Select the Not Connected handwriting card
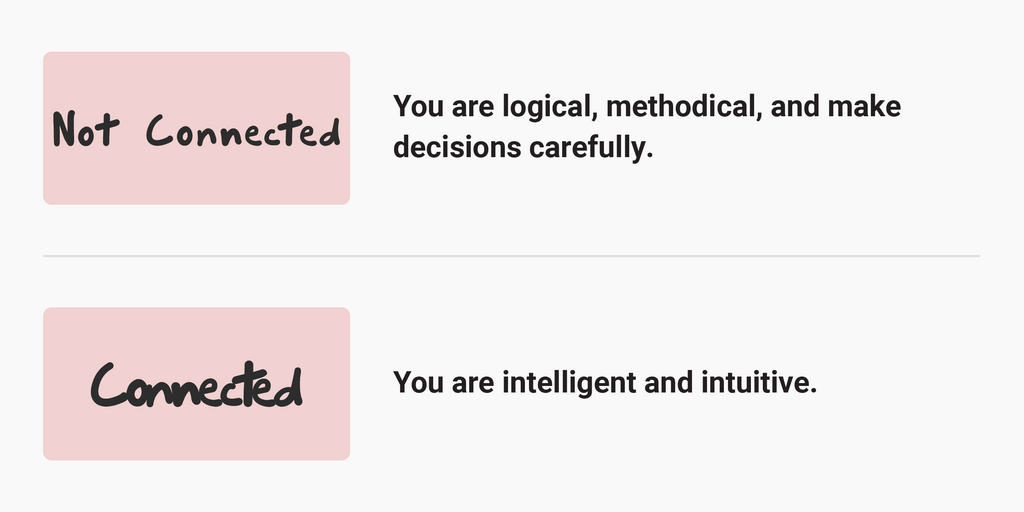 coord(197,128)
